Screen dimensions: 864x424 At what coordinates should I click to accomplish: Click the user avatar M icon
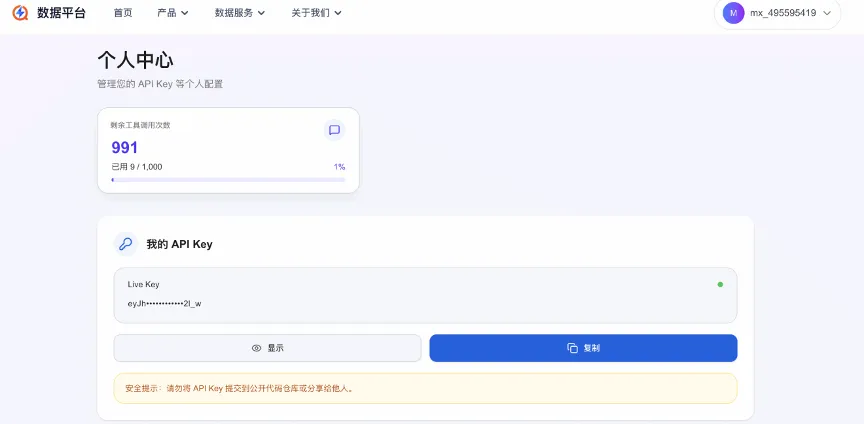coord(733,13)
